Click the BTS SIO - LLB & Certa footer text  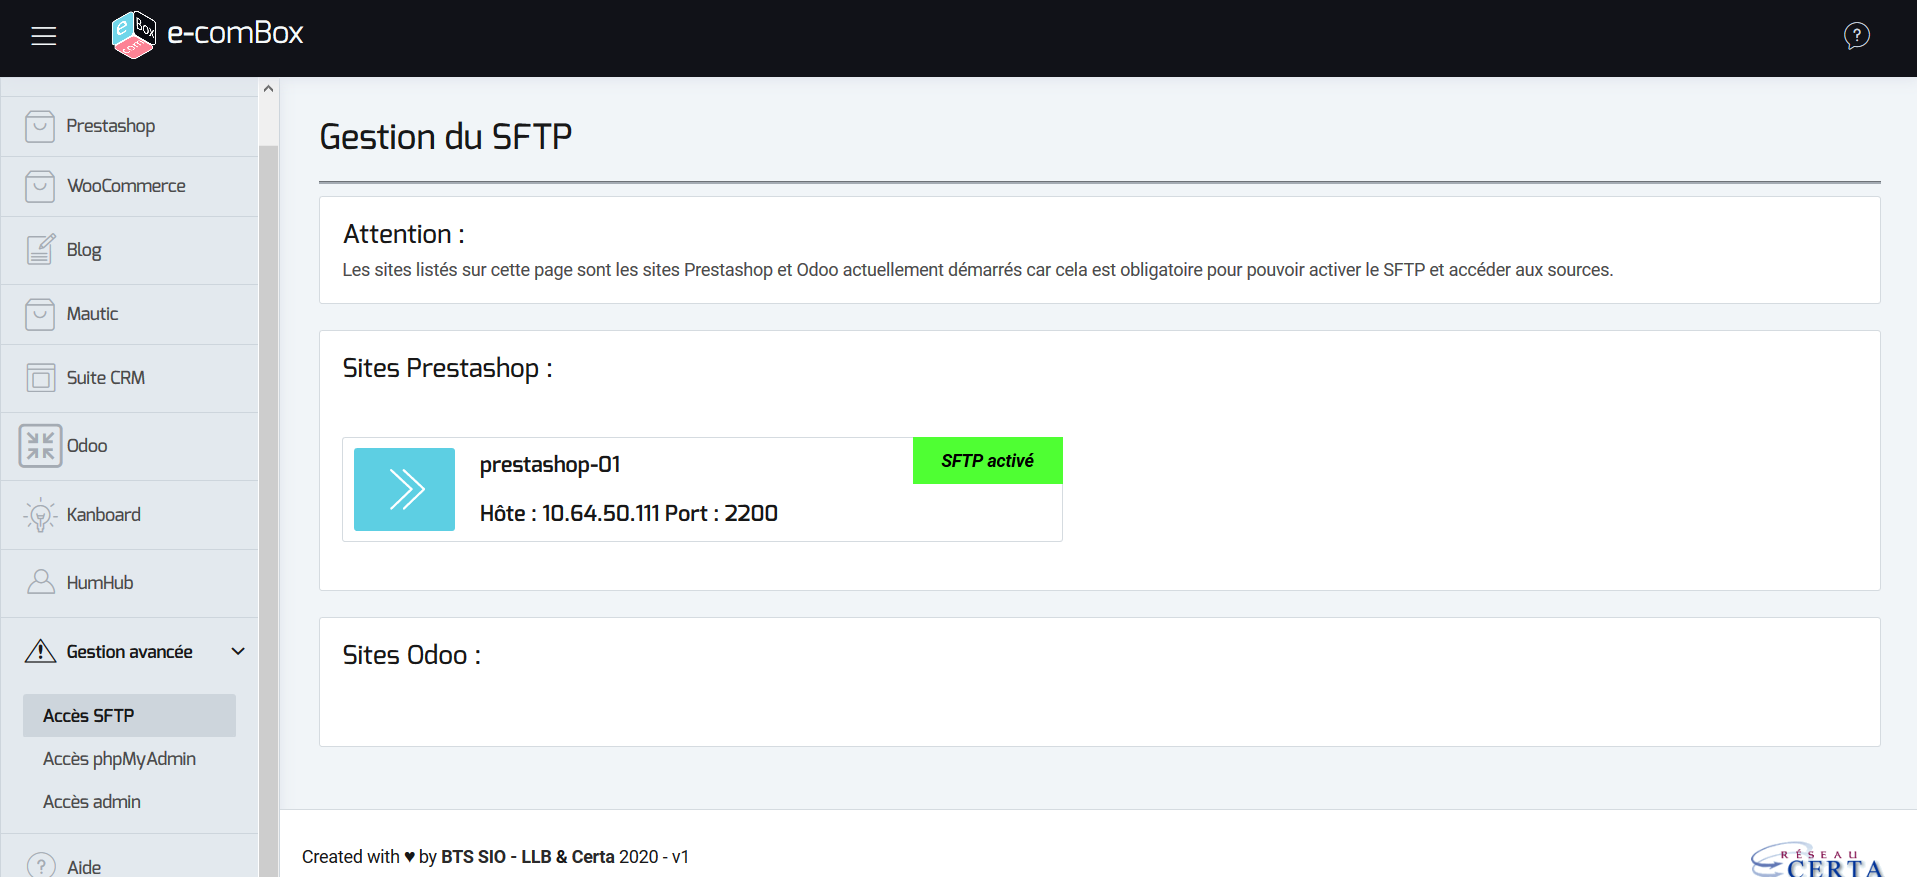tap(528, 857)
